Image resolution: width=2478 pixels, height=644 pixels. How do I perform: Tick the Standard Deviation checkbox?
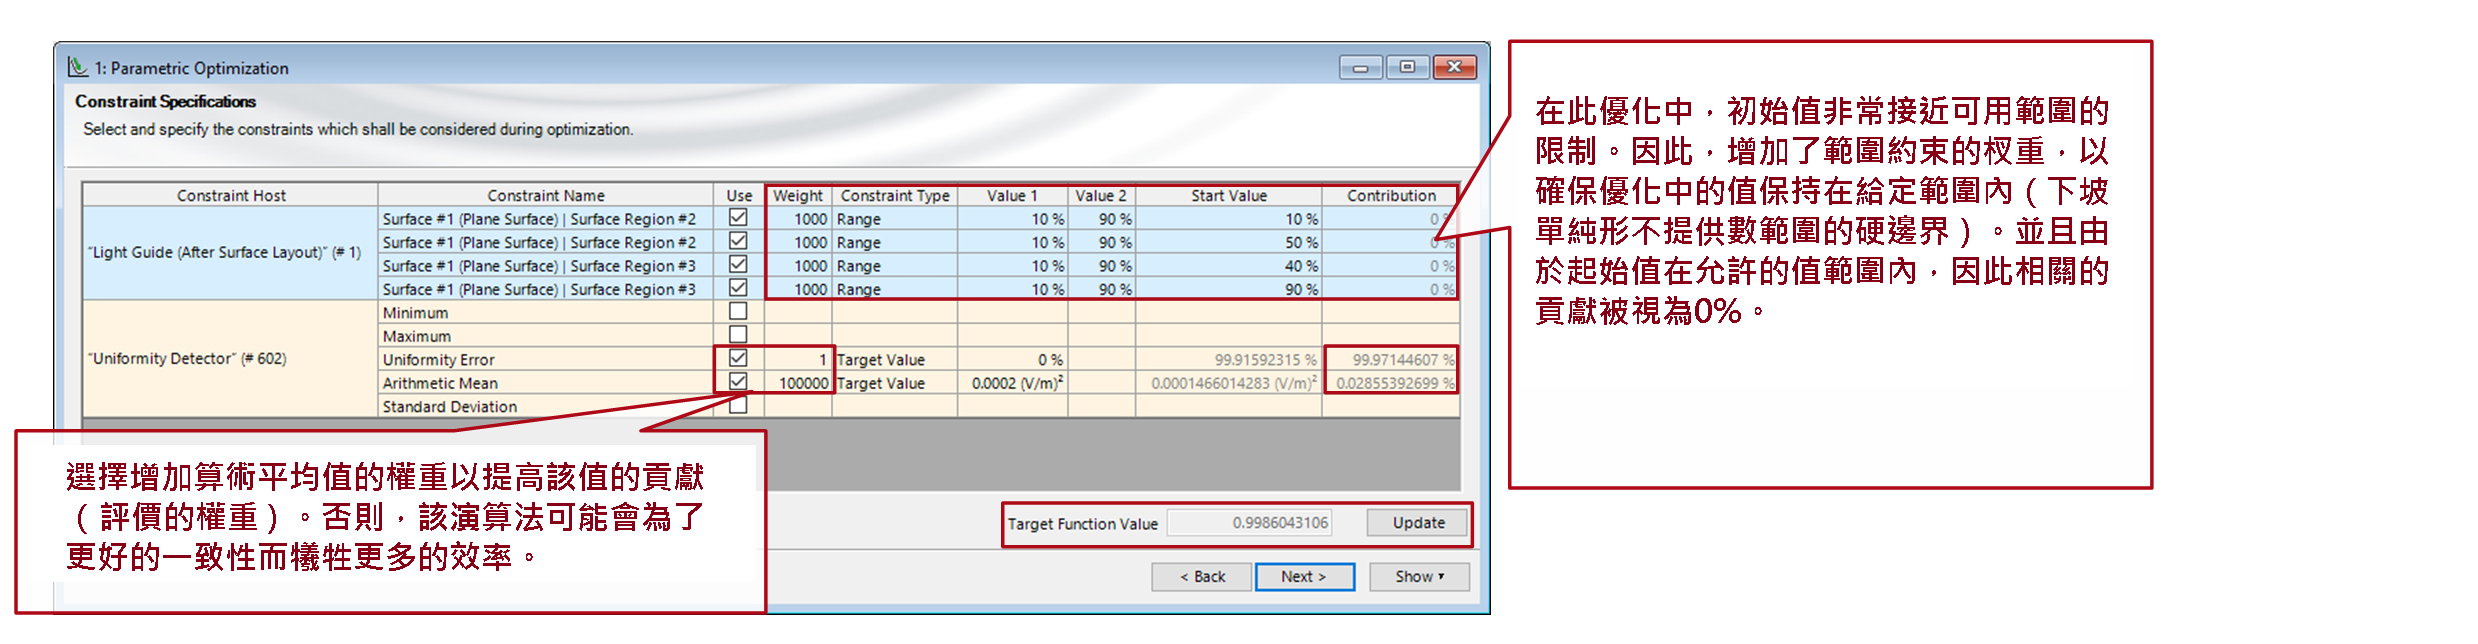(738, 405)
